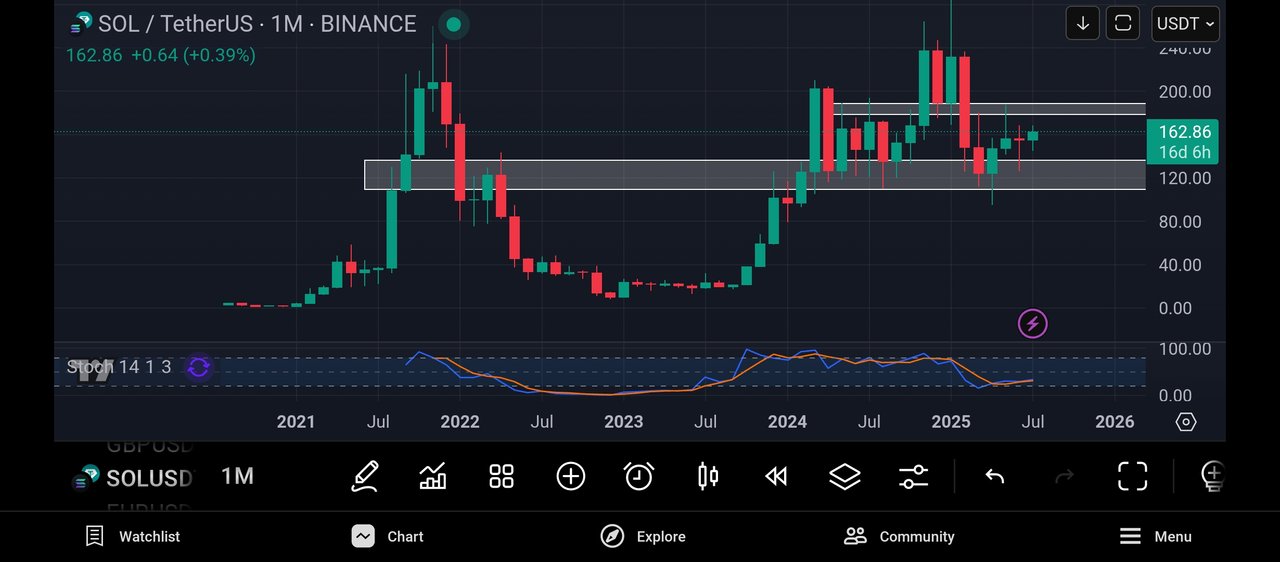Screen dimensions: 1280x562
Task: Click the 120.00 price axis label
Action: pos(1184,178)
